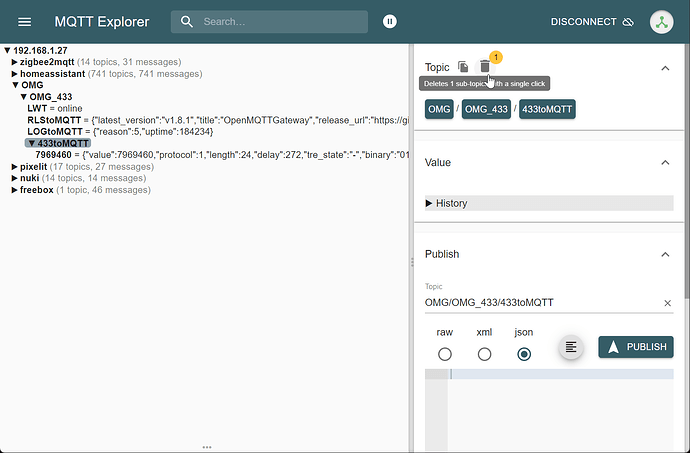
Task: Click the OMG_433 breadcrumb
Action: point(487,109)
